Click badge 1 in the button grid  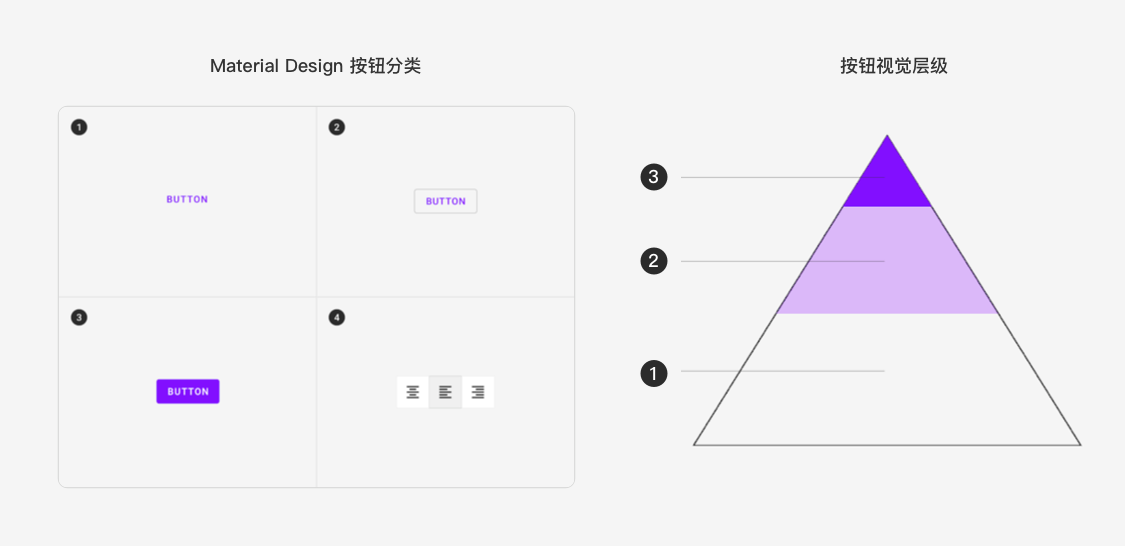point(79,128)
